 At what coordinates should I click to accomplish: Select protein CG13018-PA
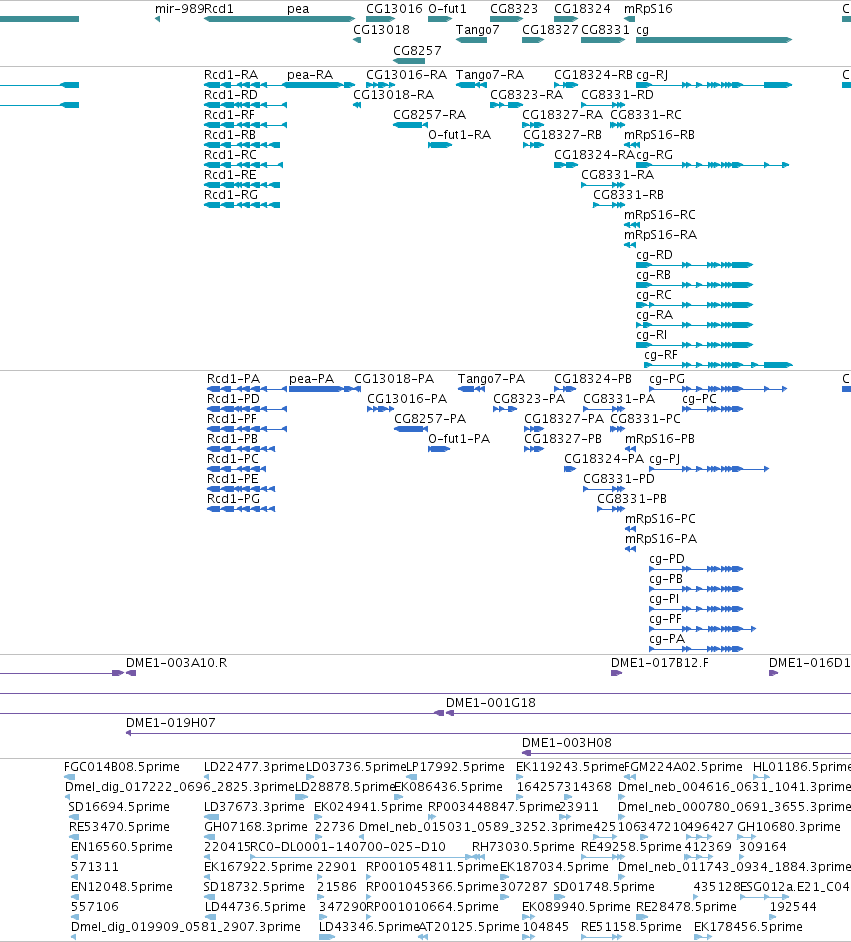point(393,379)
